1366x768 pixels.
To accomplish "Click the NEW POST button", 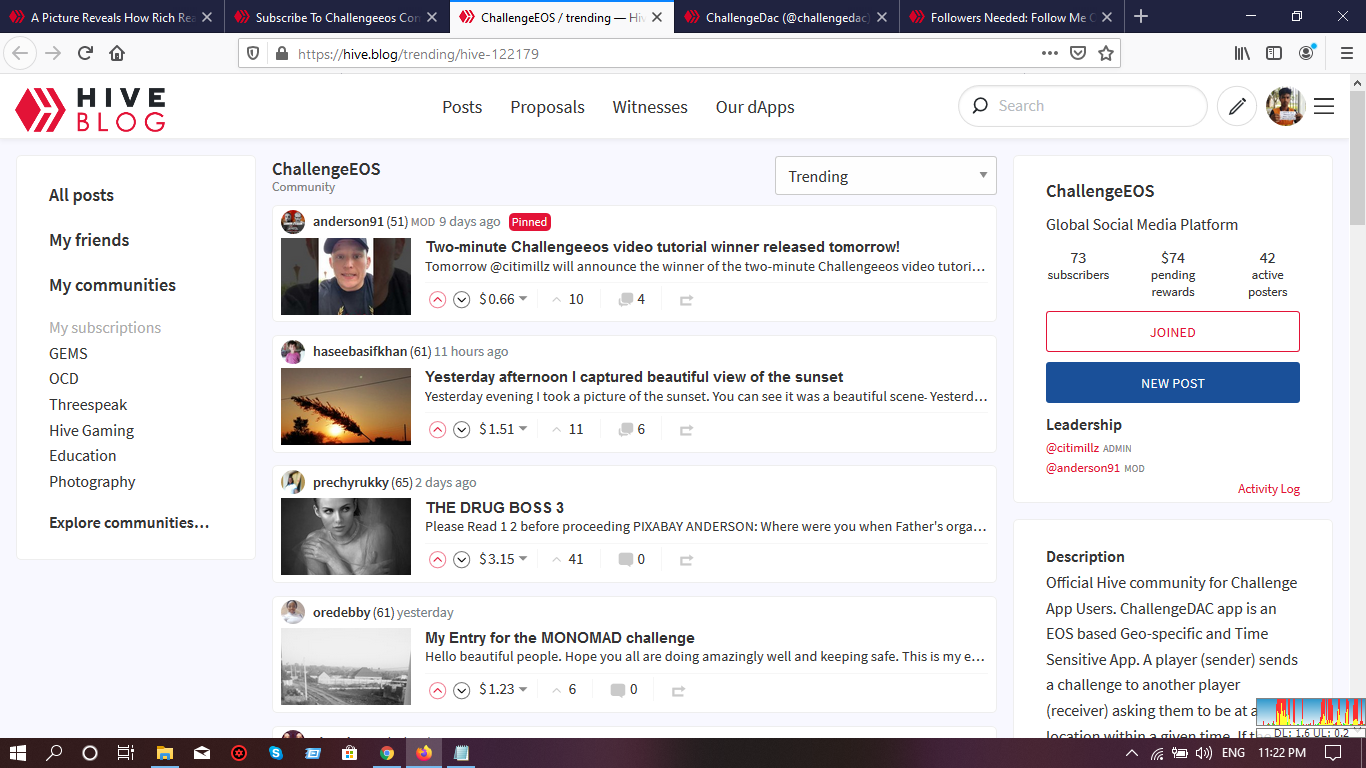I will point(1172,382).
